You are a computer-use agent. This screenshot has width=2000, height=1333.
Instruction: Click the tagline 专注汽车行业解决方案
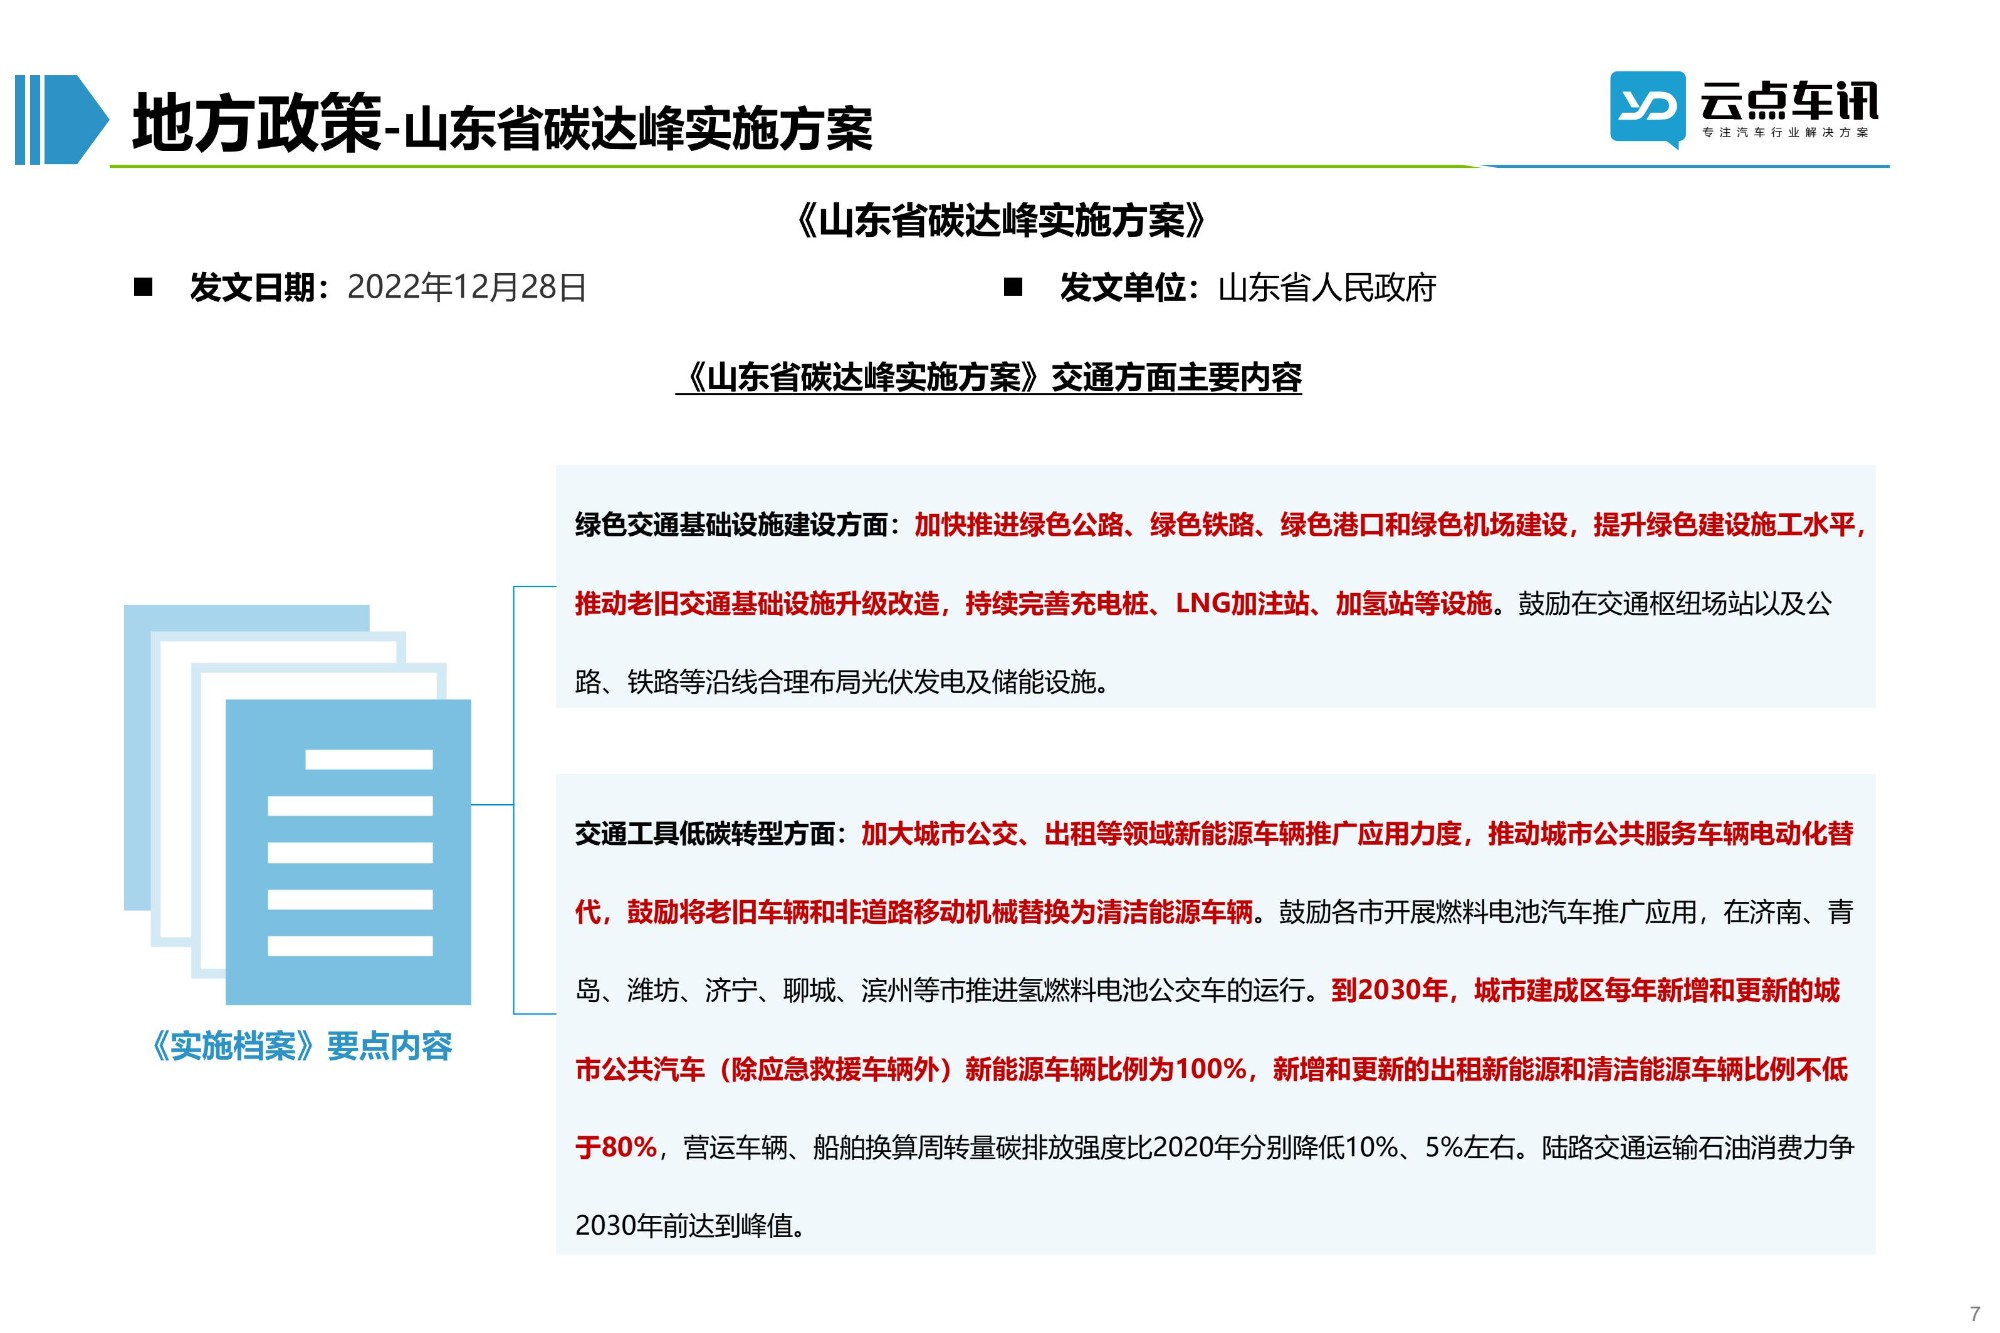pyautogui.click(x=1786, y=133)
